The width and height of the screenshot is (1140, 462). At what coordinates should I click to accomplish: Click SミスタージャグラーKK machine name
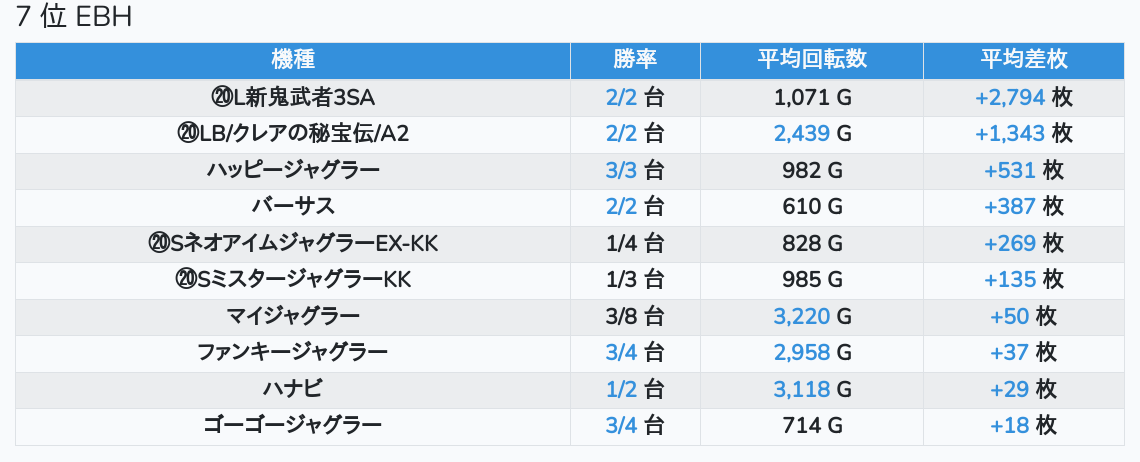[292, 279]
